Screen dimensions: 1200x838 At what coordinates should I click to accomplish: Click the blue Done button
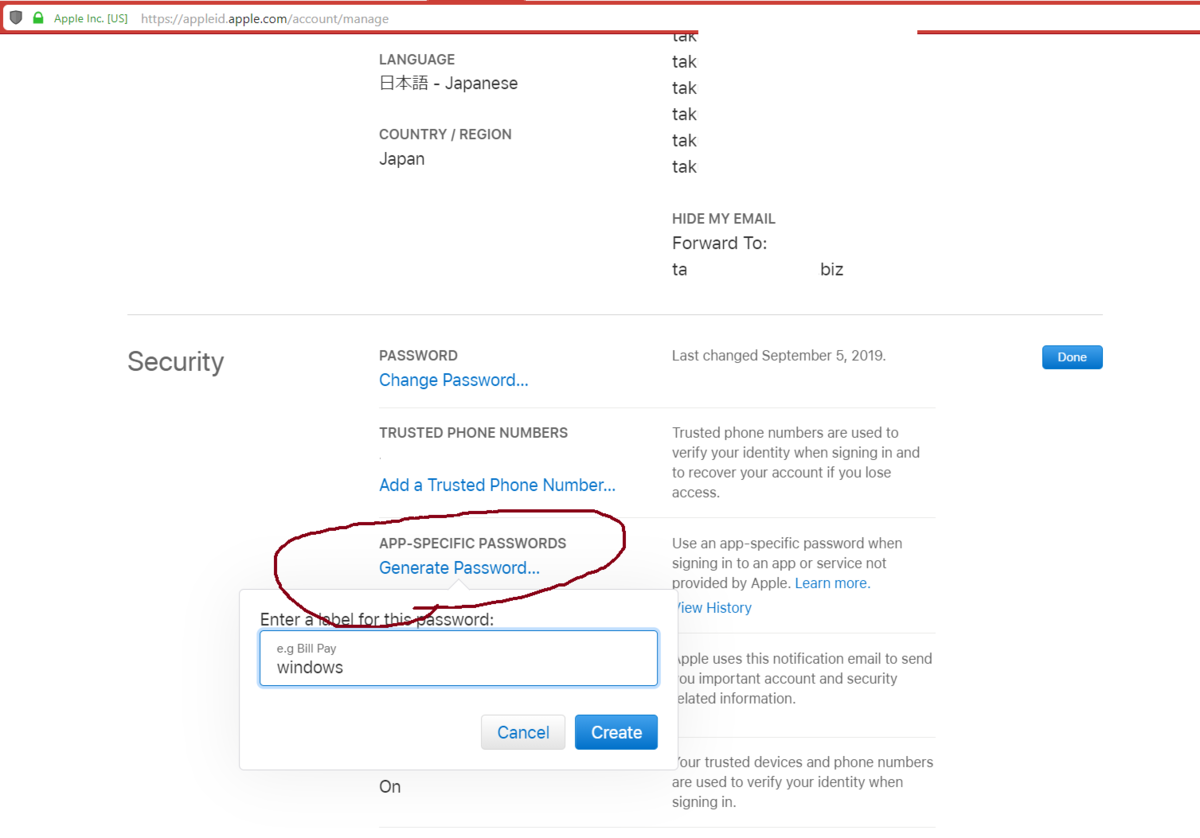tap(1072, 357)
